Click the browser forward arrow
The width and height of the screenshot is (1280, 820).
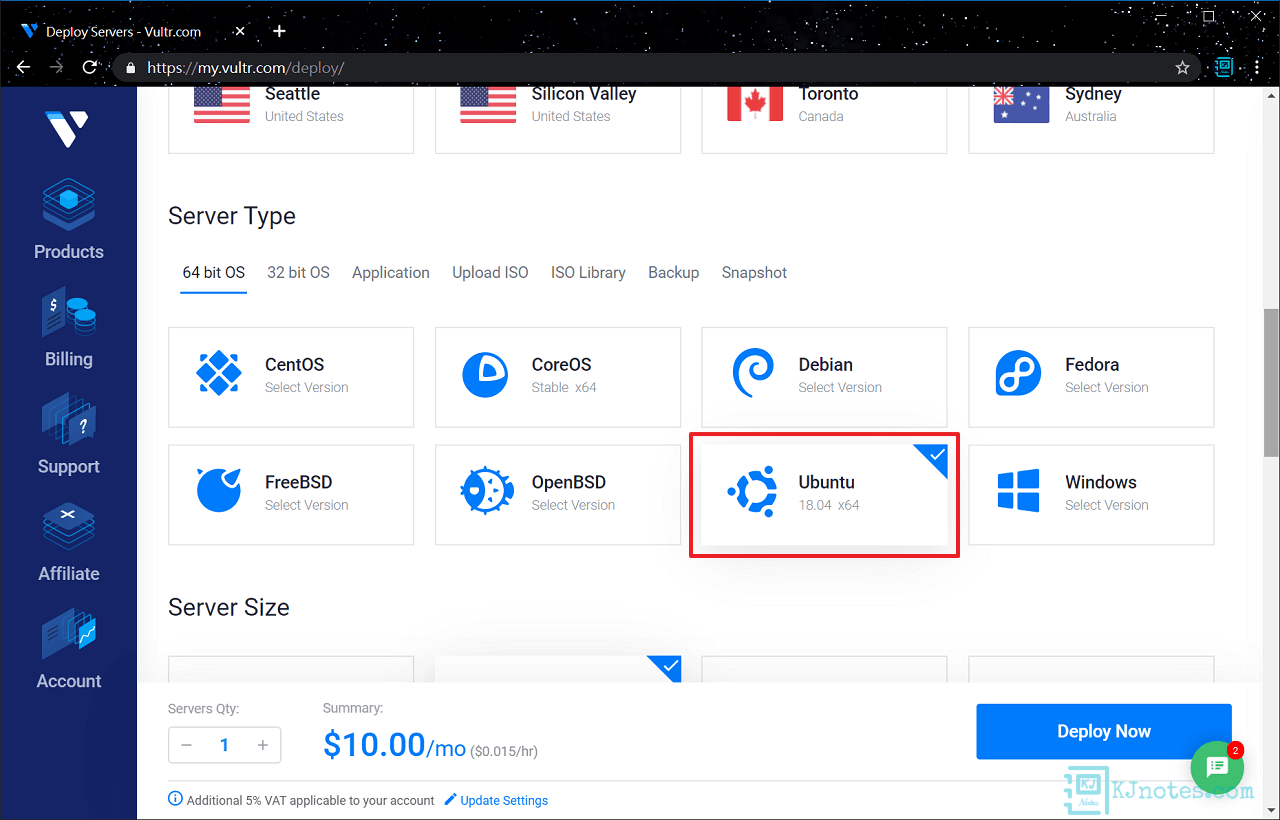57,67
